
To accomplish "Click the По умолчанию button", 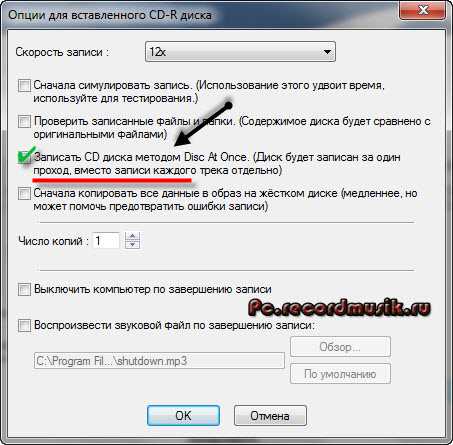I will (340, 374).
